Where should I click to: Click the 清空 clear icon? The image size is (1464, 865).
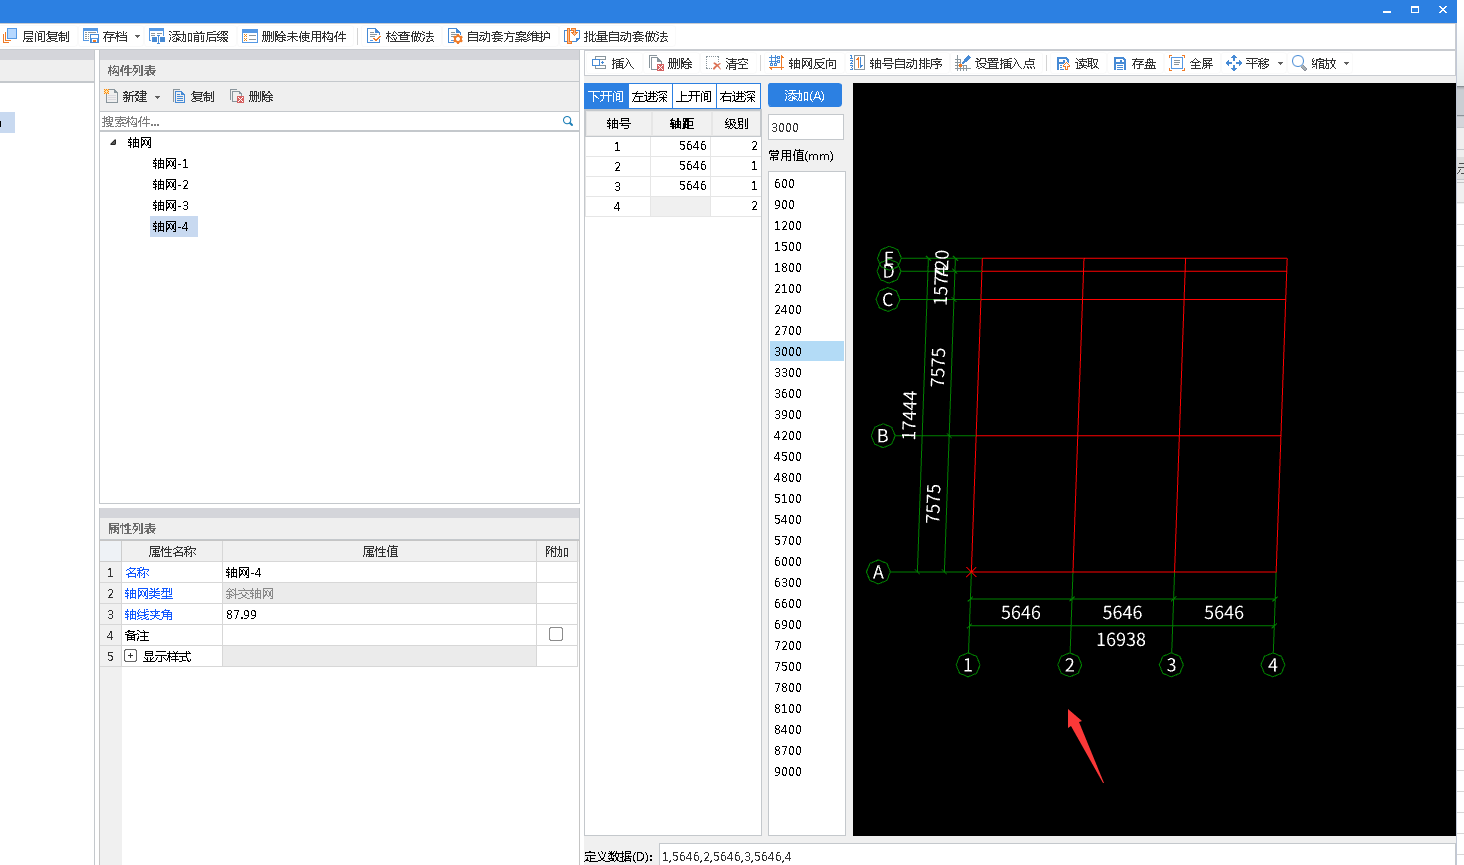[713, 63]
